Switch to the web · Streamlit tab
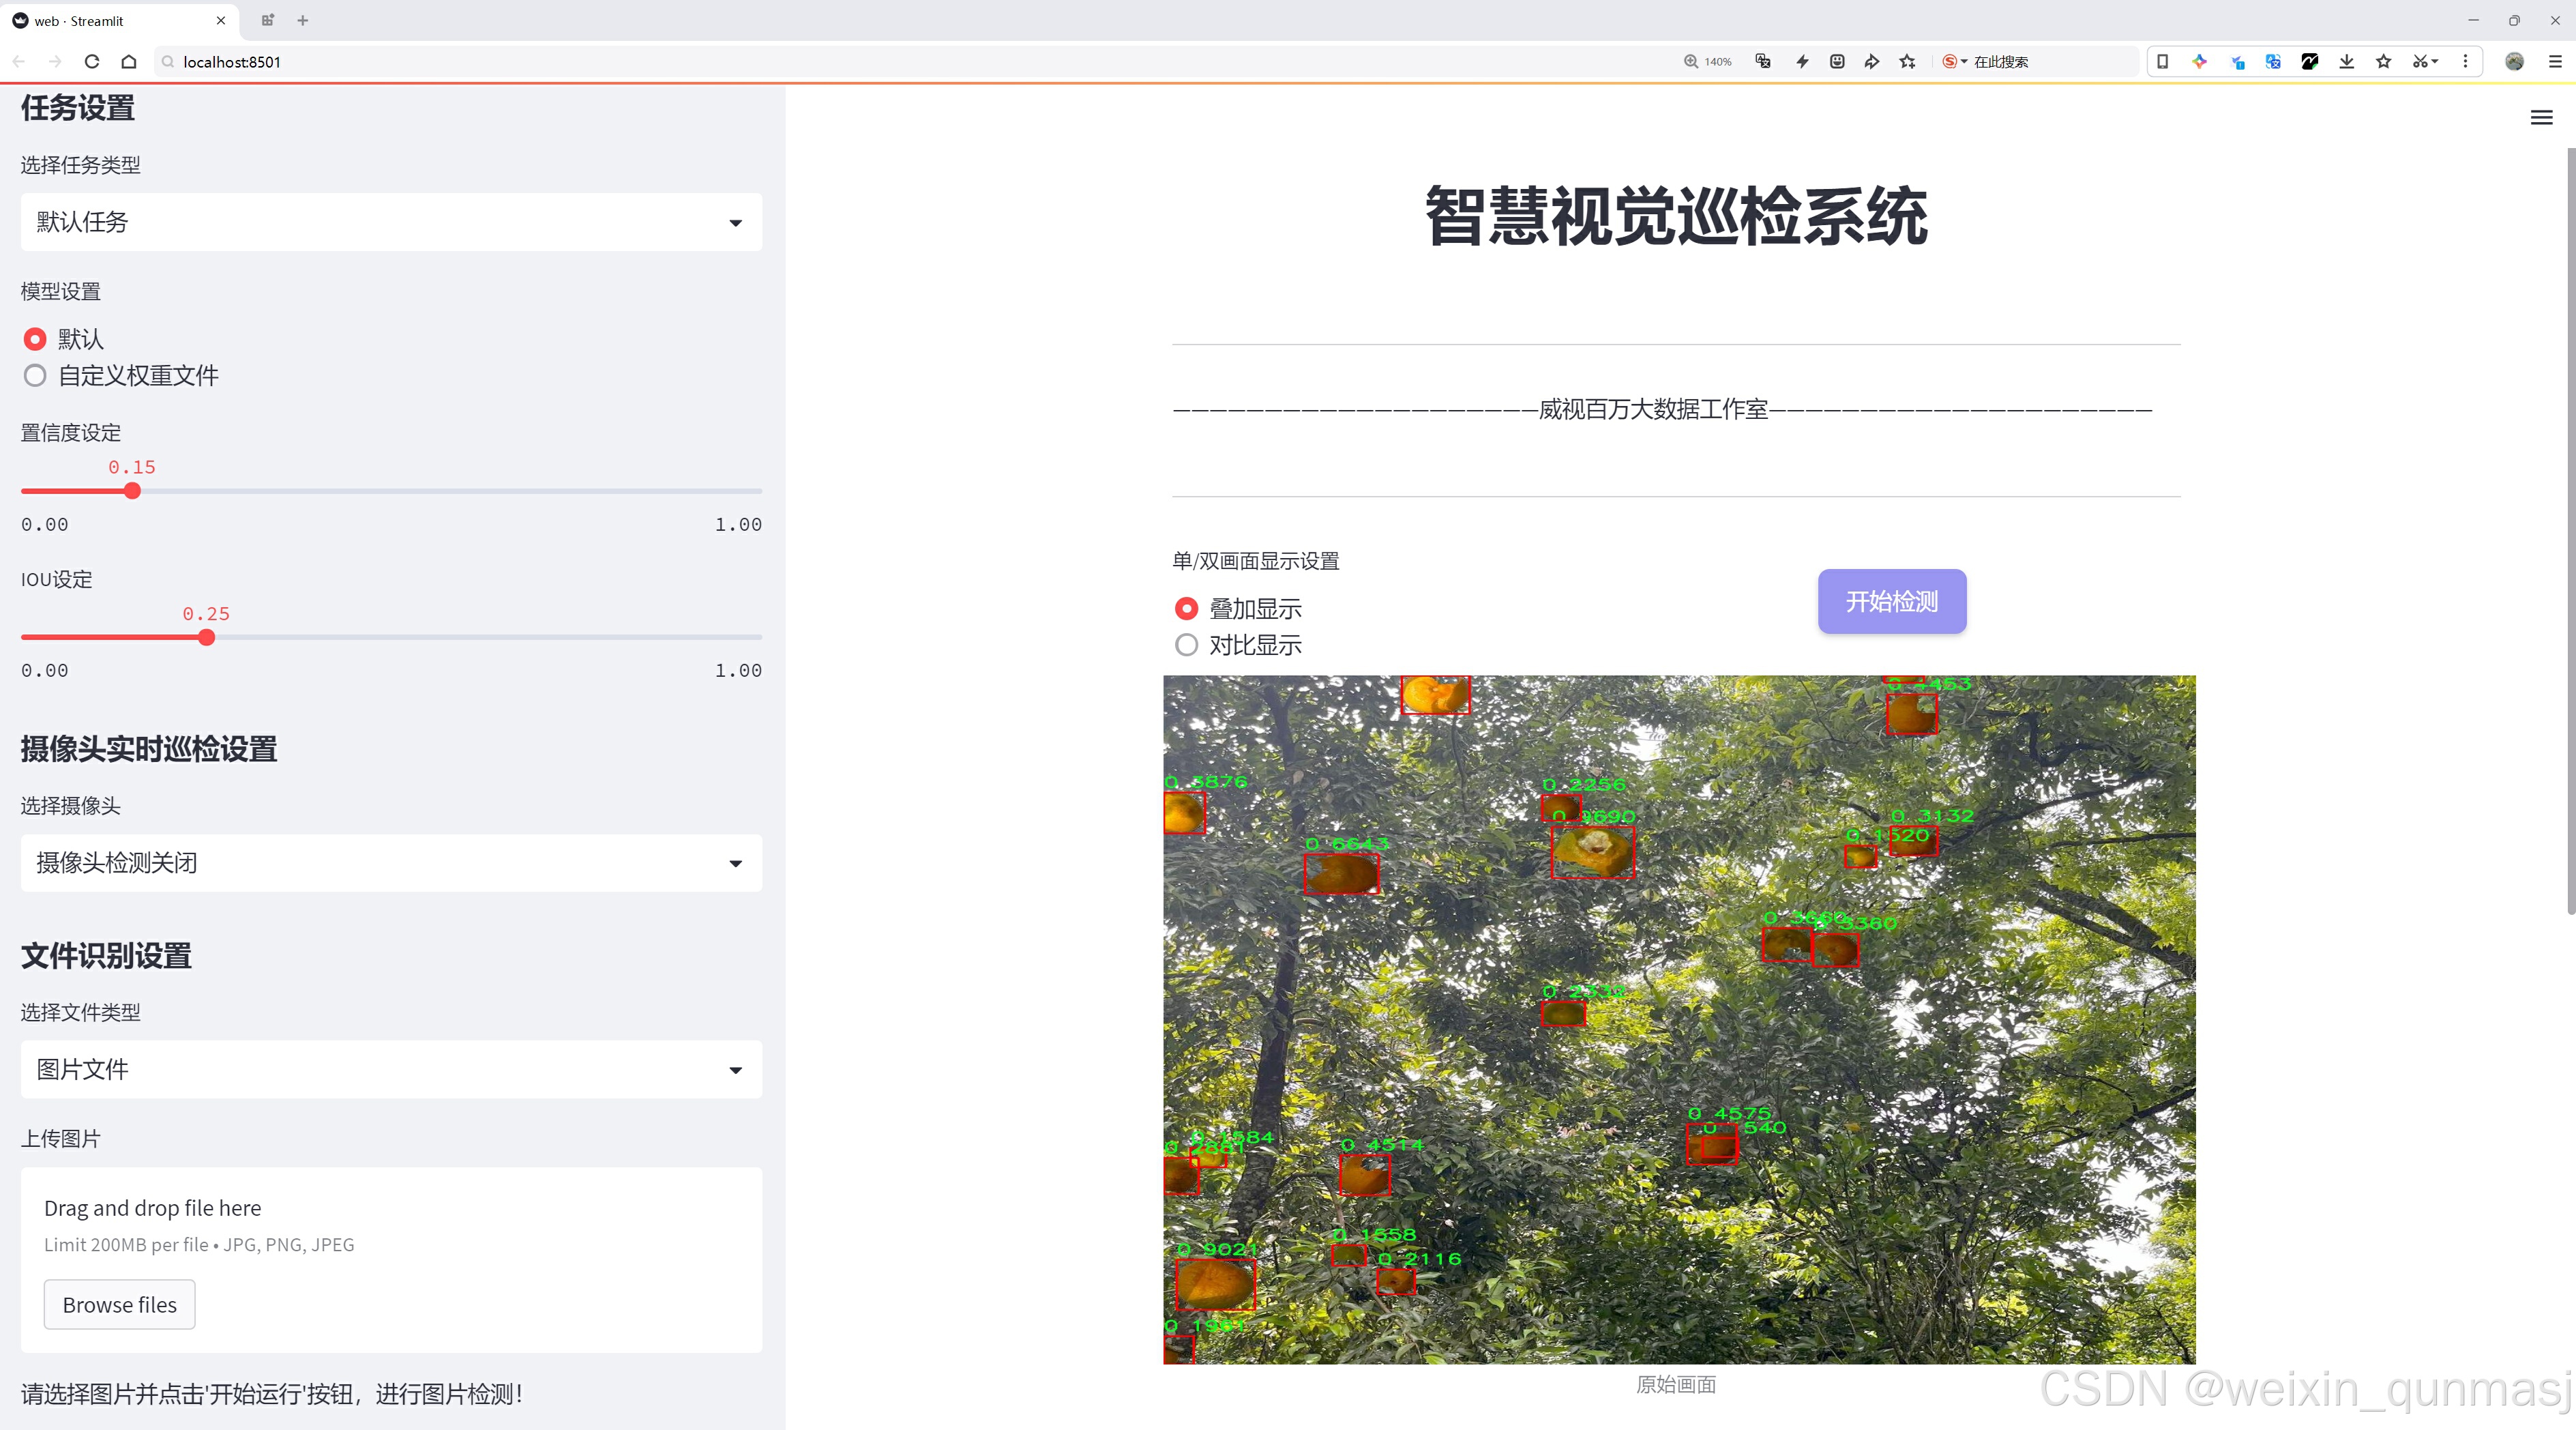The image size is (2576, 1430). click(x=110, y=20)
